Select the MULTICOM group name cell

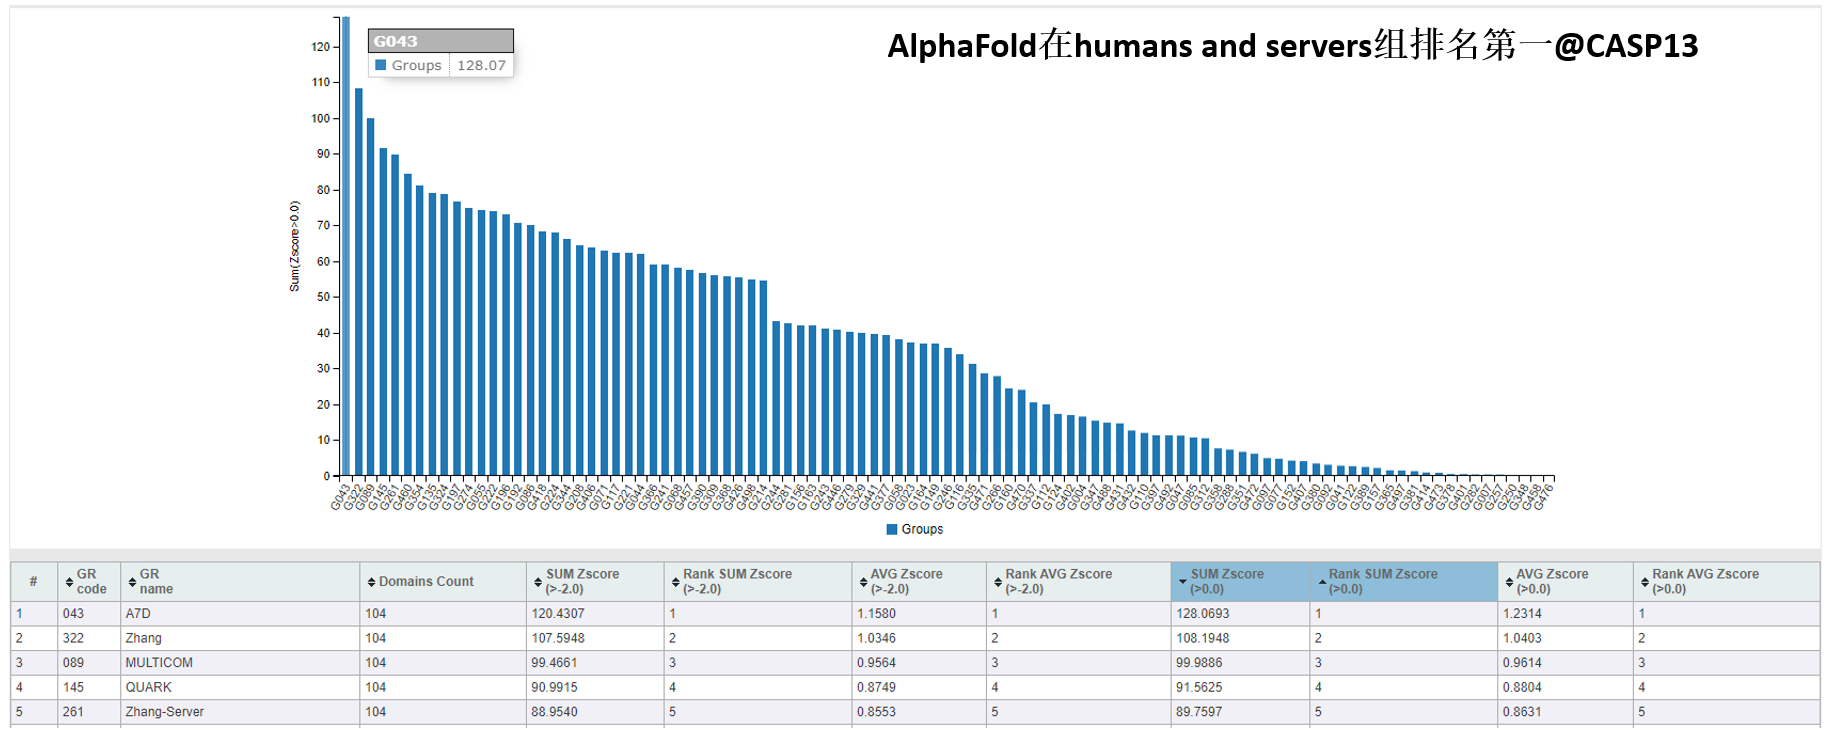tap(159, 663)
